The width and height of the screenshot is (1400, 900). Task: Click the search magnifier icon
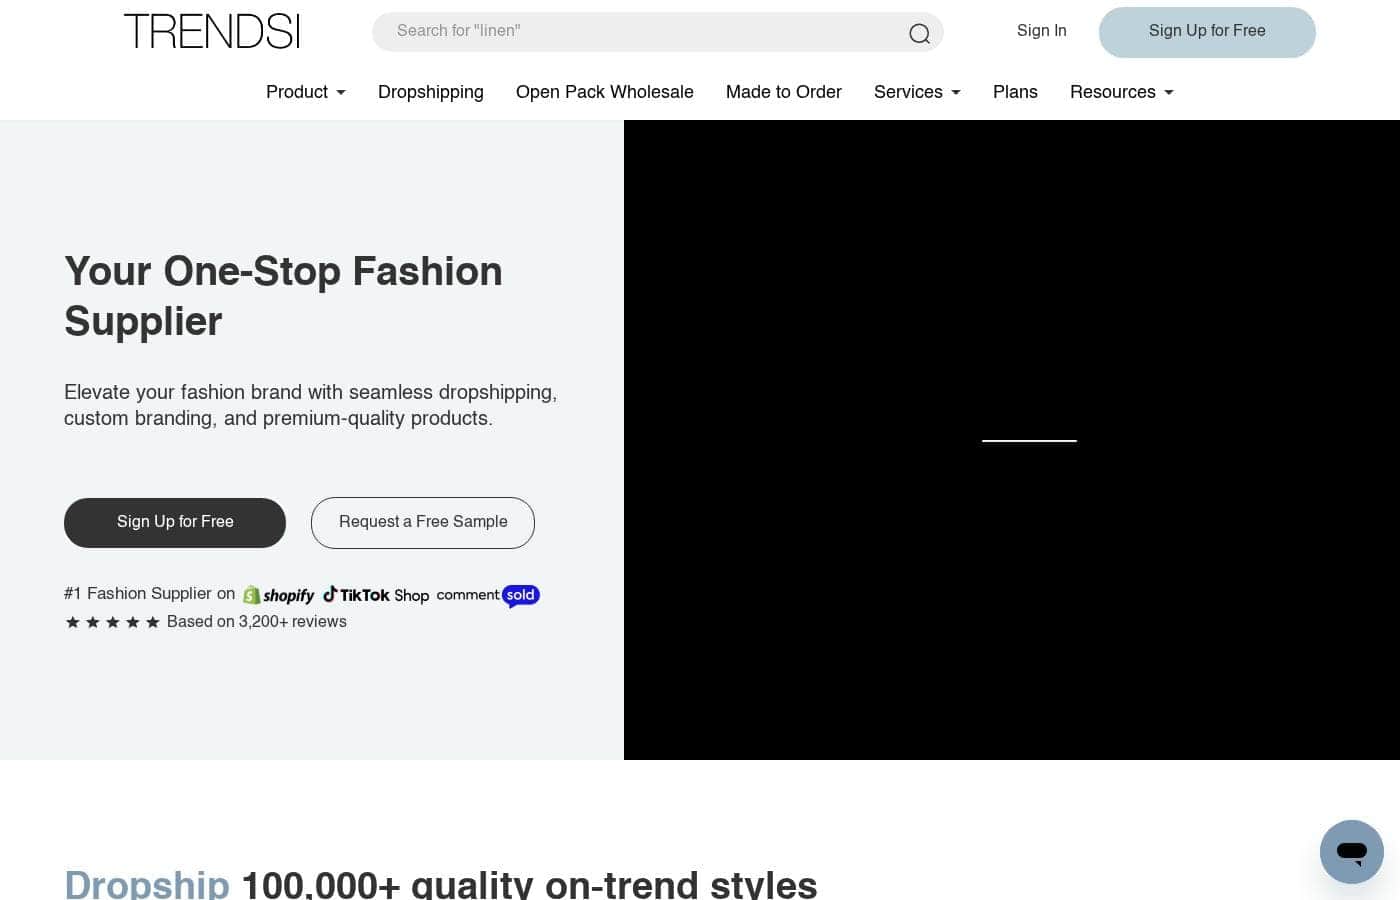(919, 34)
